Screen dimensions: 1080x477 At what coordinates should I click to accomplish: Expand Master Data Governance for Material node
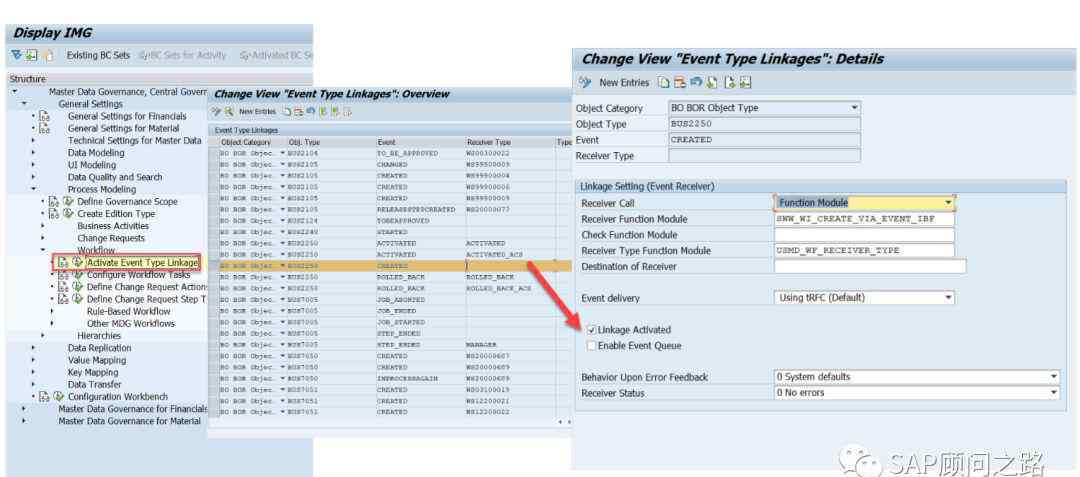23,421
